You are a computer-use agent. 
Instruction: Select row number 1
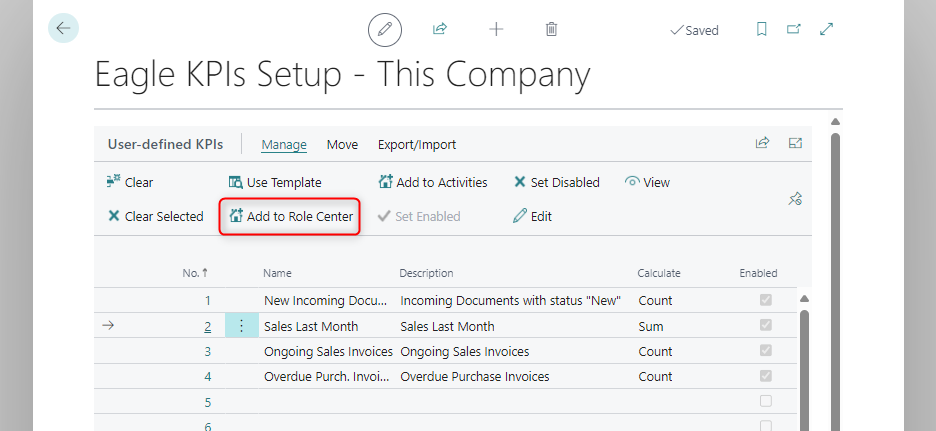(208, 301)
